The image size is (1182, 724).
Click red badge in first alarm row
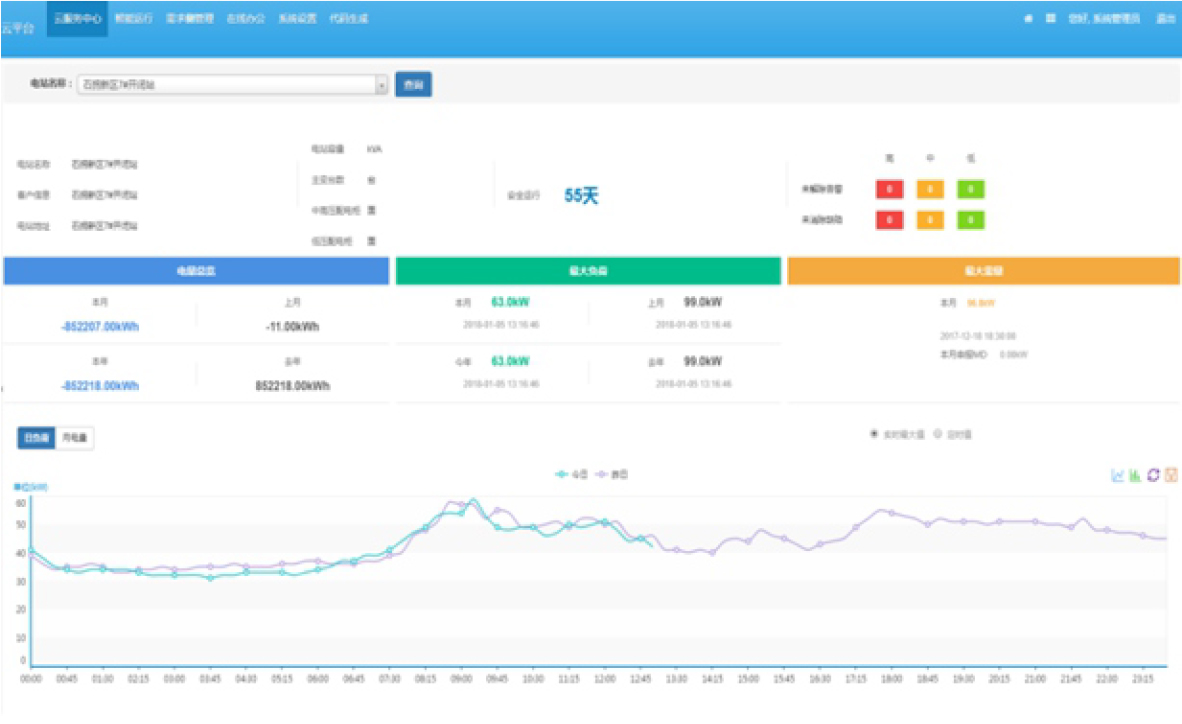pos(890,189)
